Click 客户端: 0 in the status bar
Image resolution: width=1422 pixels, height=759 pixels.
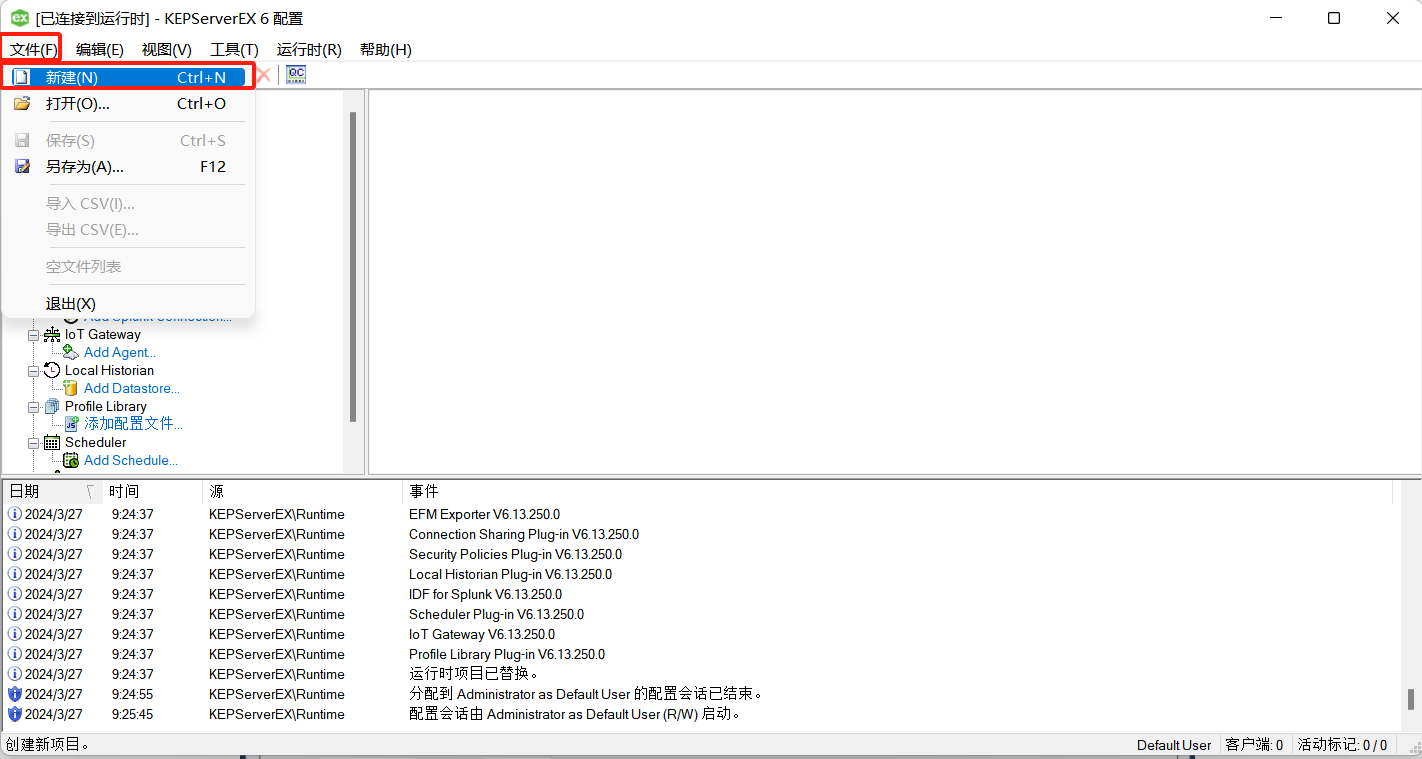[1254, 745]
